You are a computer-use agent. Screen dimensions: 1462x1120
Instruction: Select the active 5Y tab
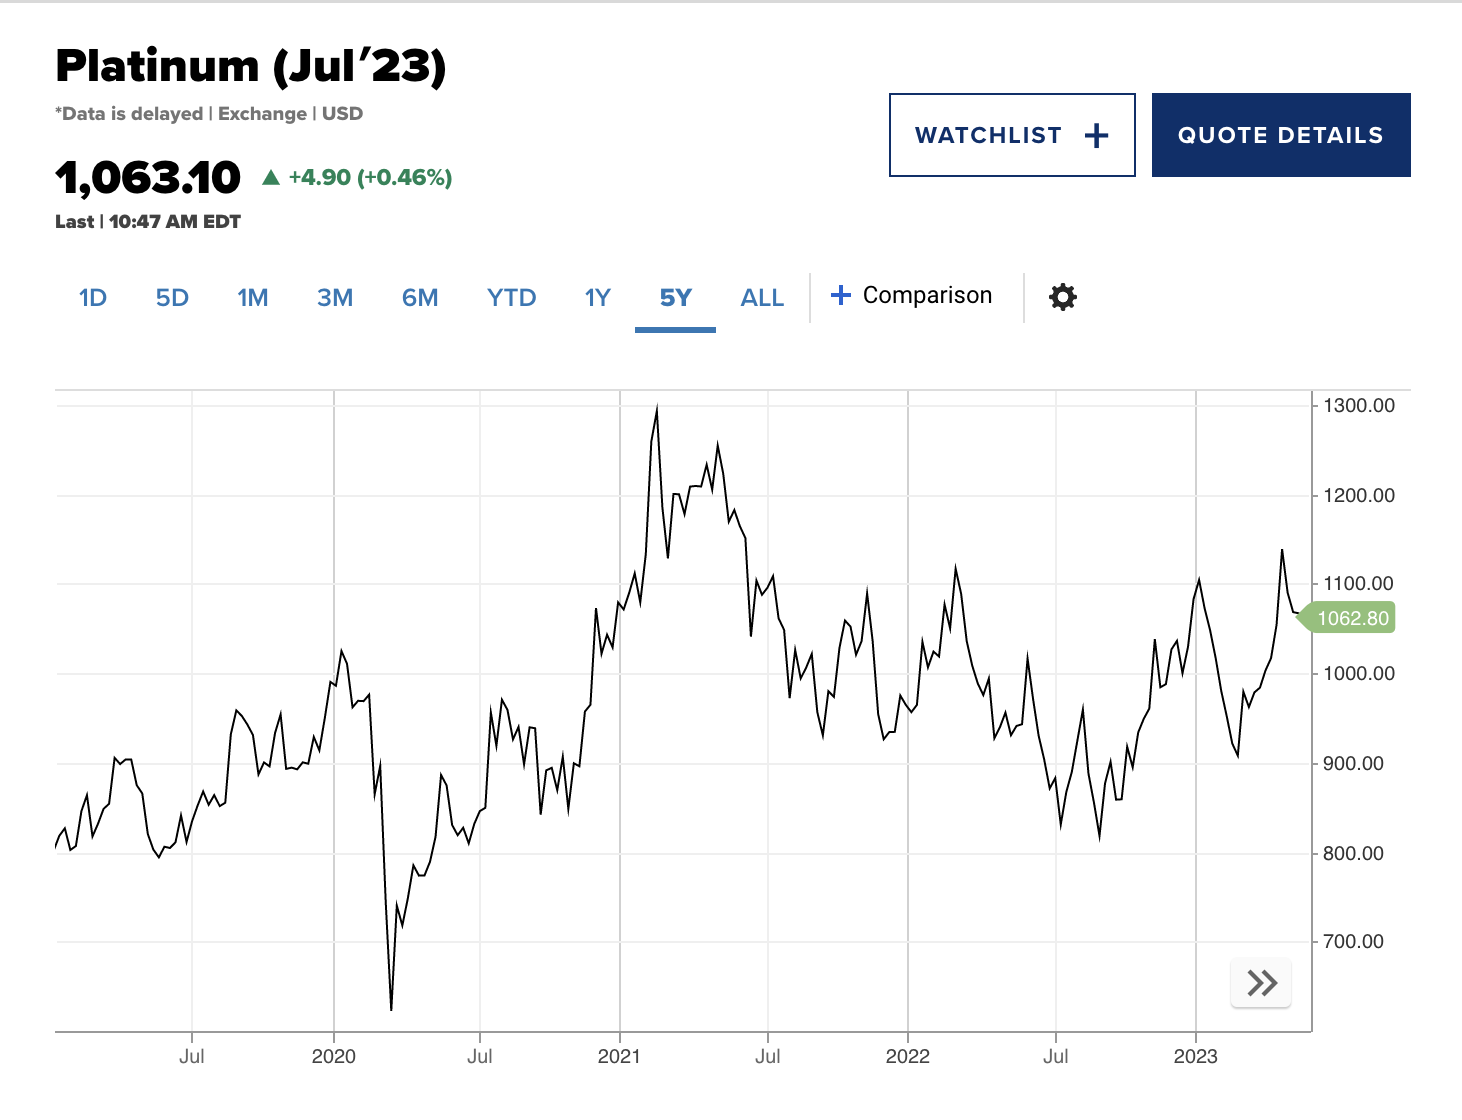coord(675,298)
